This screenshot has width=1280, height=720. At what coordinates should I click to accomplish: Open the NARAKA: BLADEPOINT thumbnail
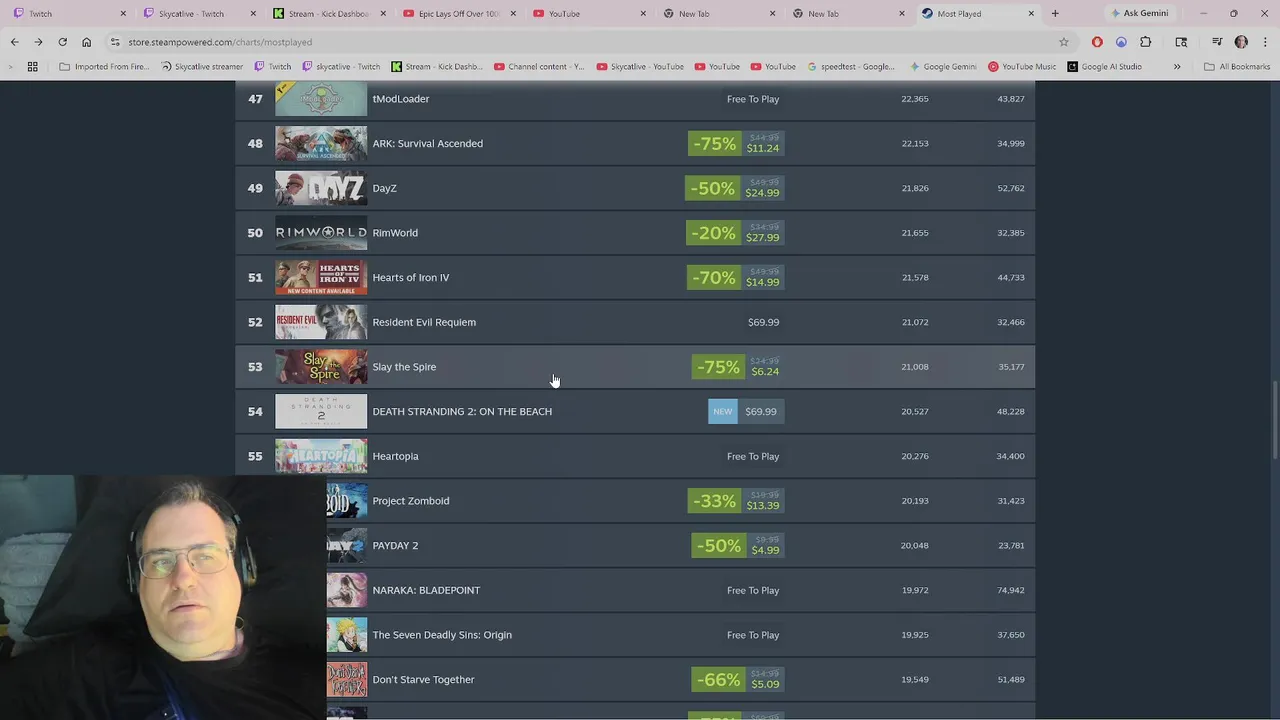tap(347, 590)
